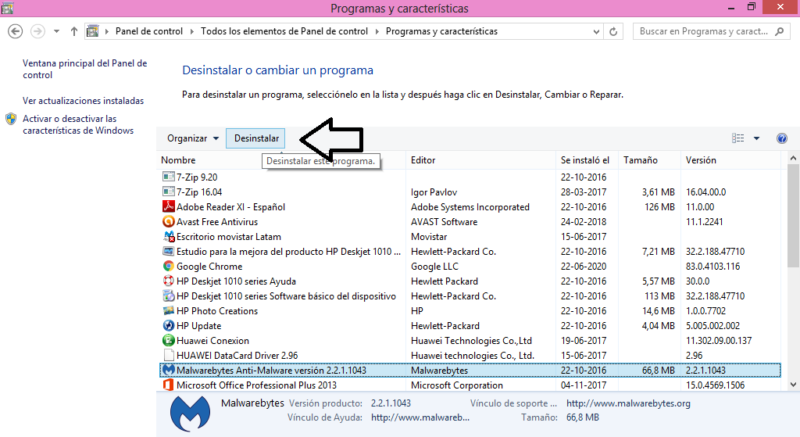800x437 pixels.
Task: Refresh the Programs and Features list
Action: [613, 32]
